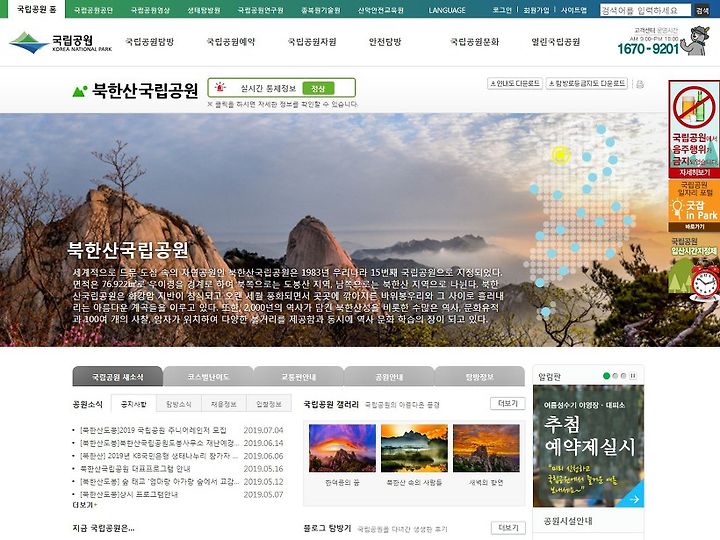This screenshot has height=540, width=720.
Task: Open the 2019년 KB국민은행 notice
Action: pyautogui.click(x=159, y=456)
